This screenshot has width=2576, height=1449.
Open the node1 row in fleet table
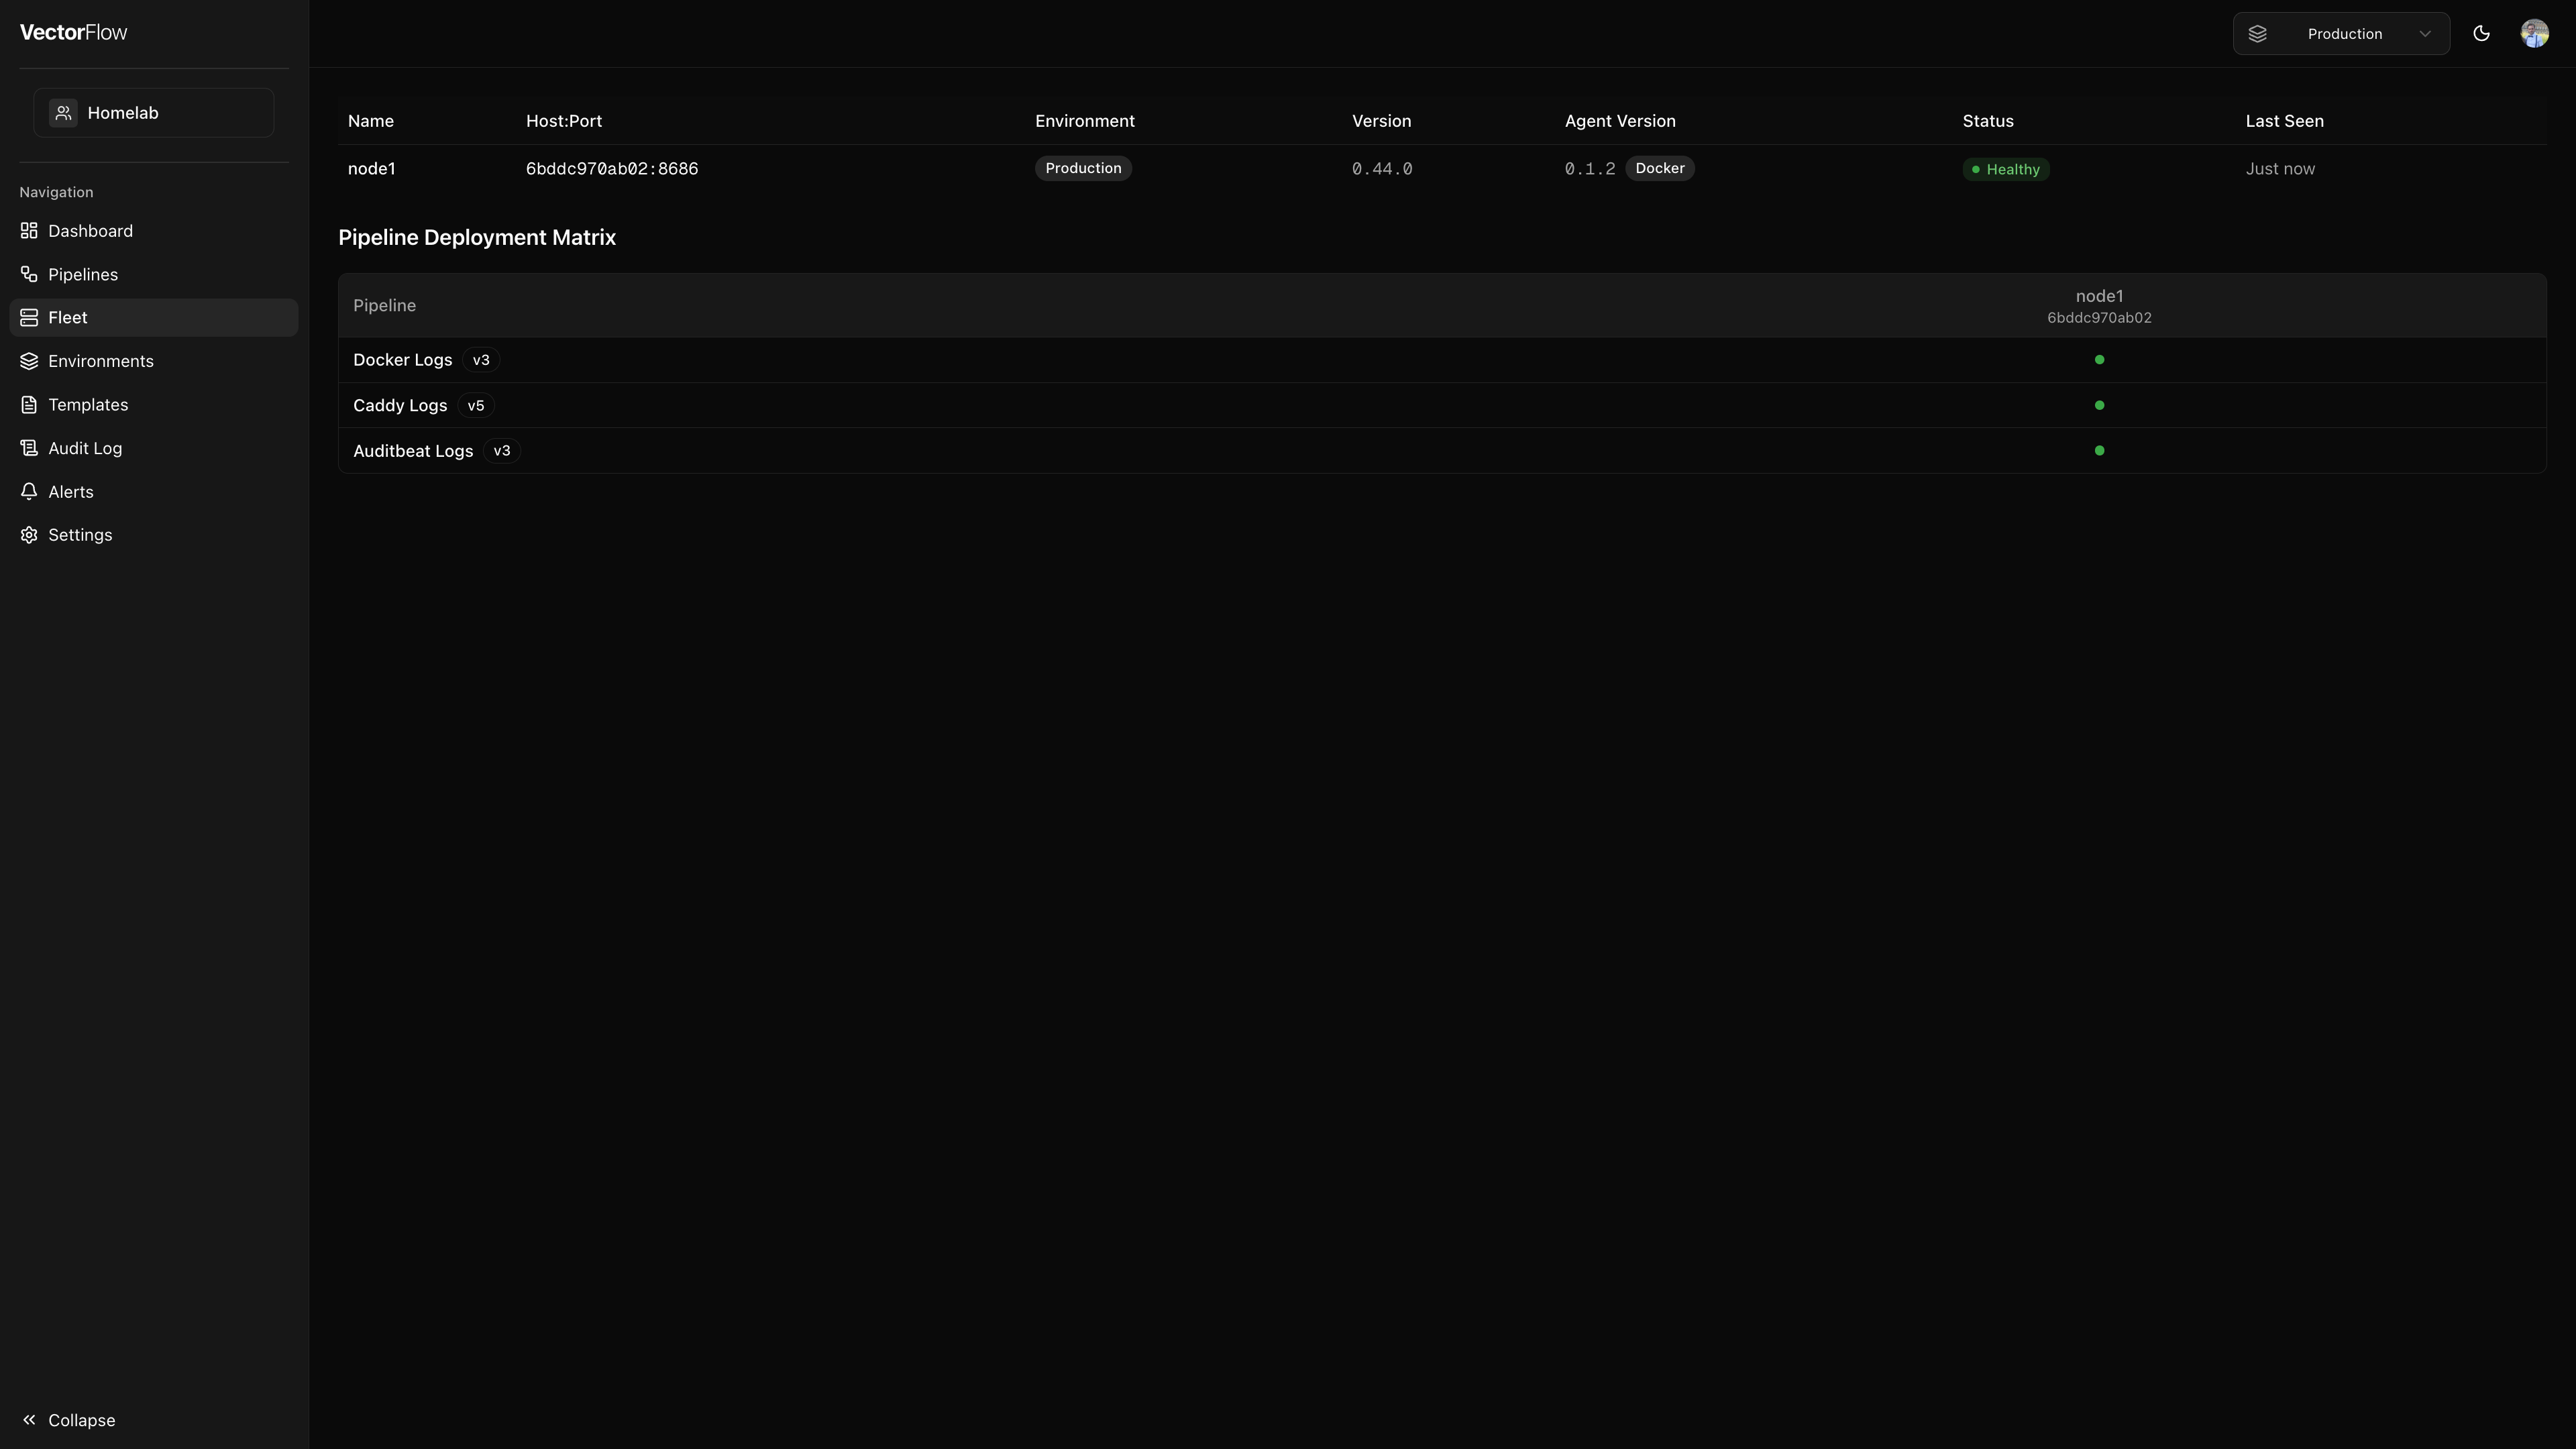tap(372, 169)
